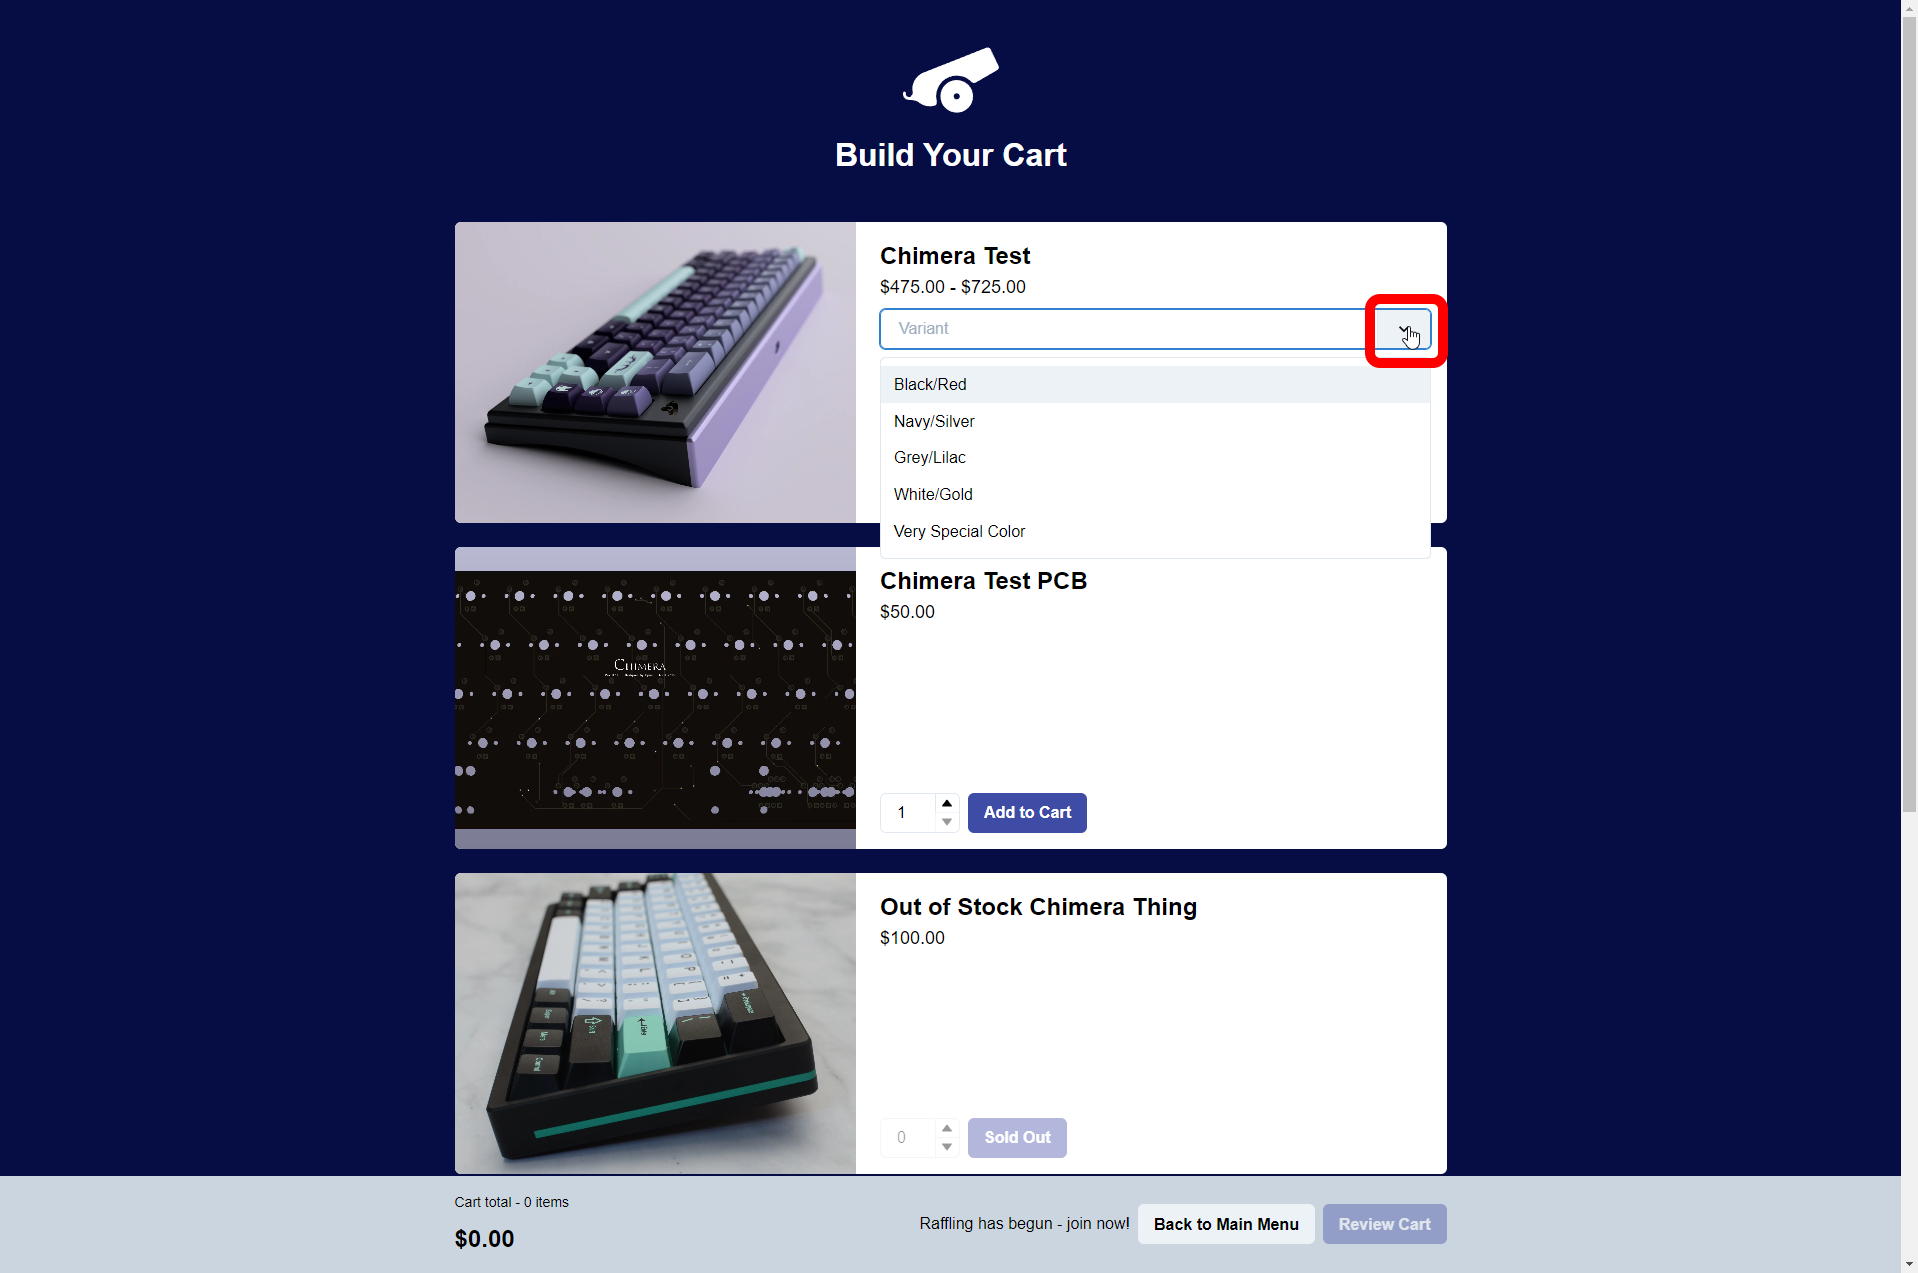Viewport: 1918px width, 1273px height.
Task: Click the disabled Sold Out button
Action: pyautogui.click(x=1017, y=1138)
